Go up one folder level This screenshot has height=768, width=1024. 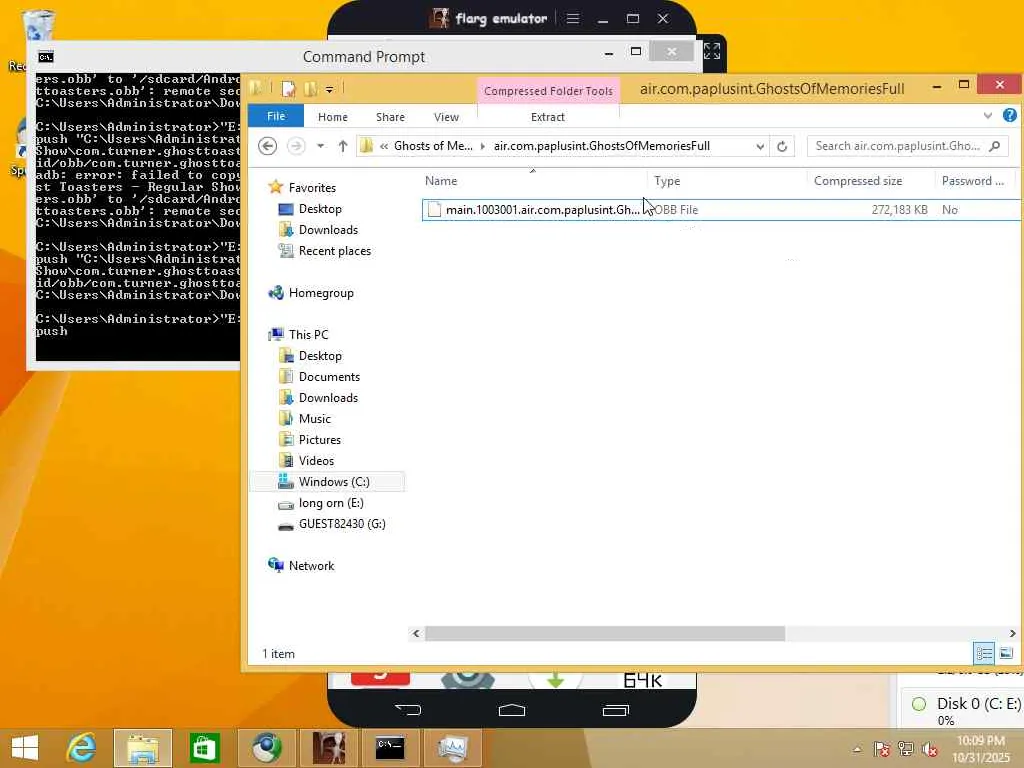click(x=342, y=146)
